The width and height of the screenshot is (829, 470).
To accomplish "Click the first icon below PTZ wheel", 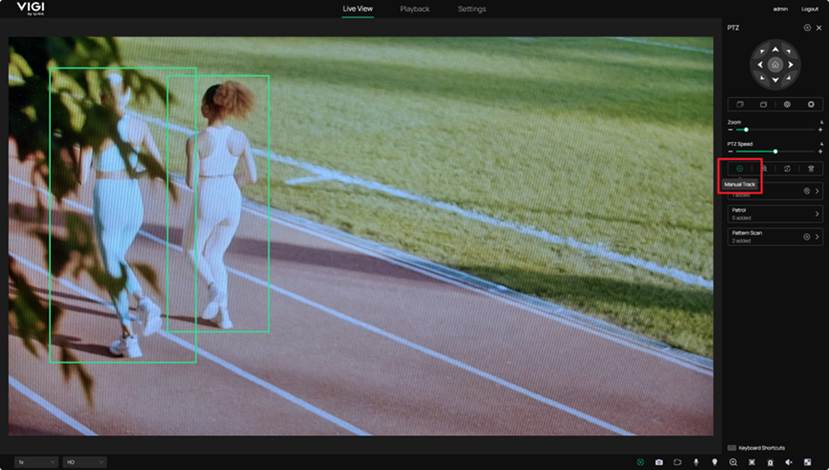I will pos(740,105).
